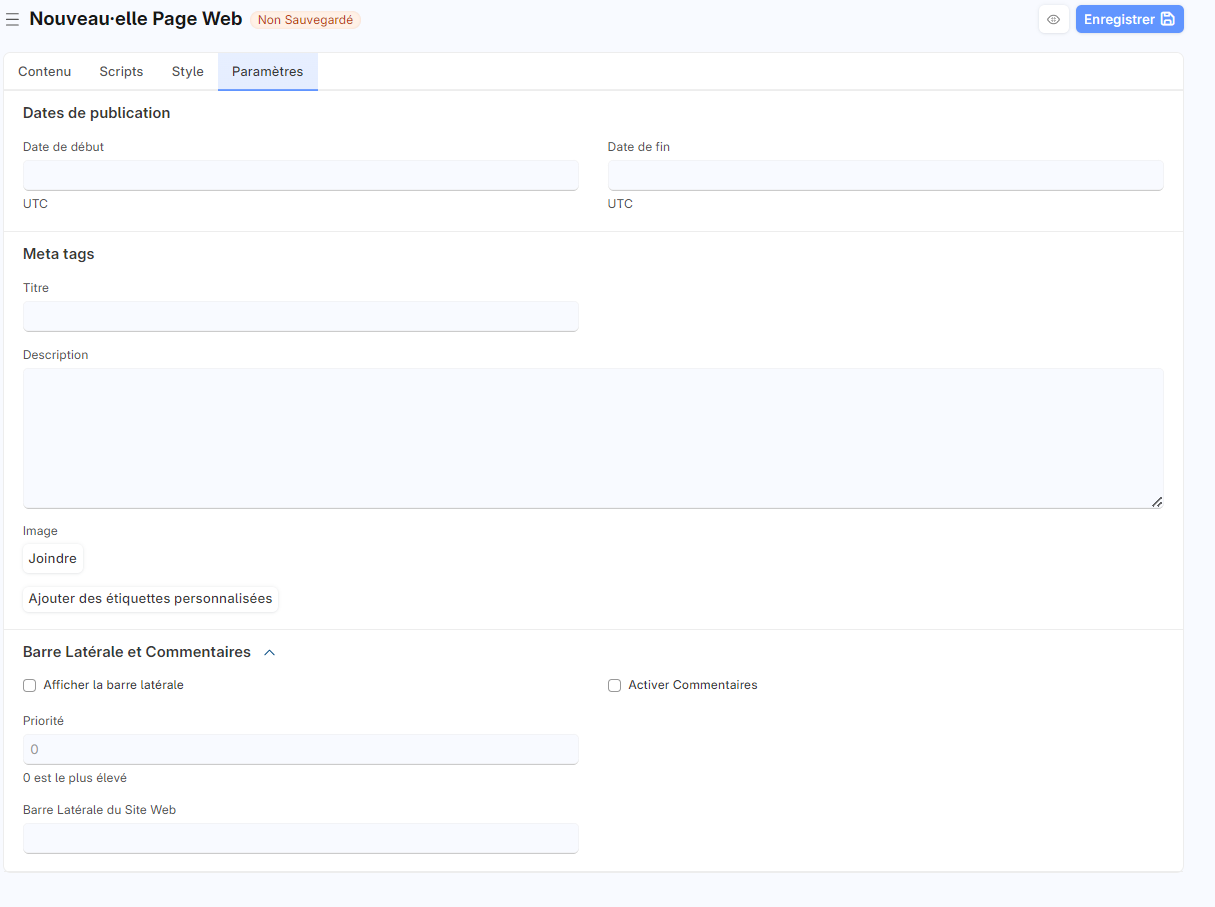Select the Paramètres tab
Image resolution: width=1215 pixels, height=907 pixels.
coord(267,72)
